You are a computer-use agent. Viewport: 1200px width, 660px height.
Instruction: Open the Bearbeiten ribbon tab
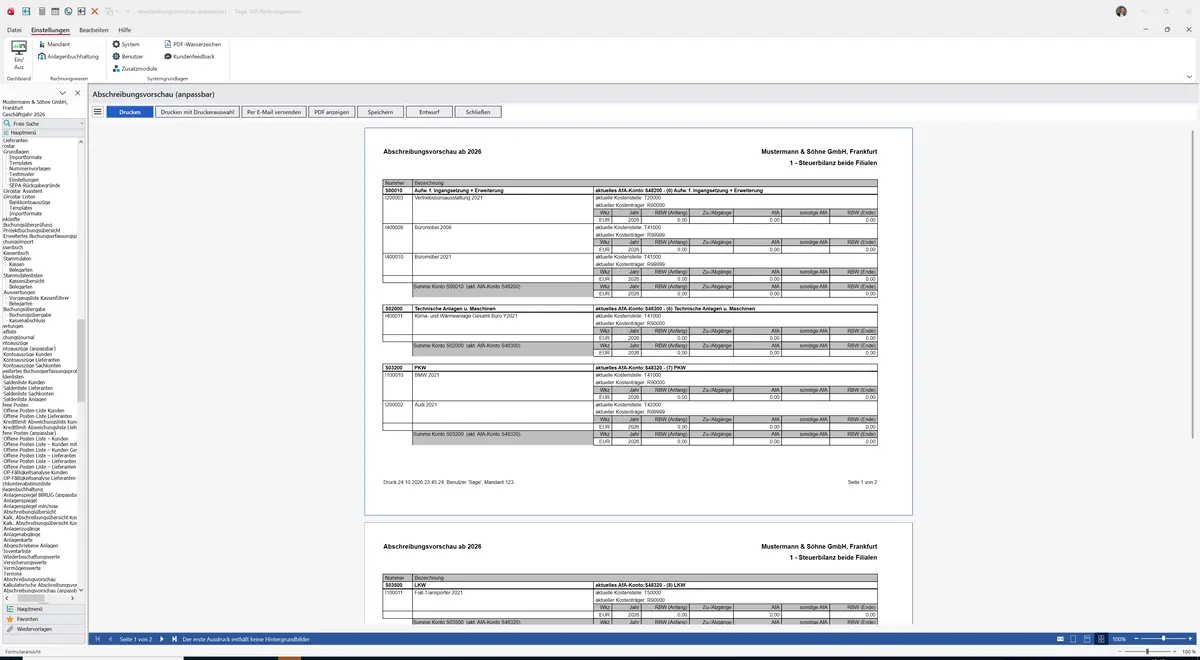[x=94, y=30]
